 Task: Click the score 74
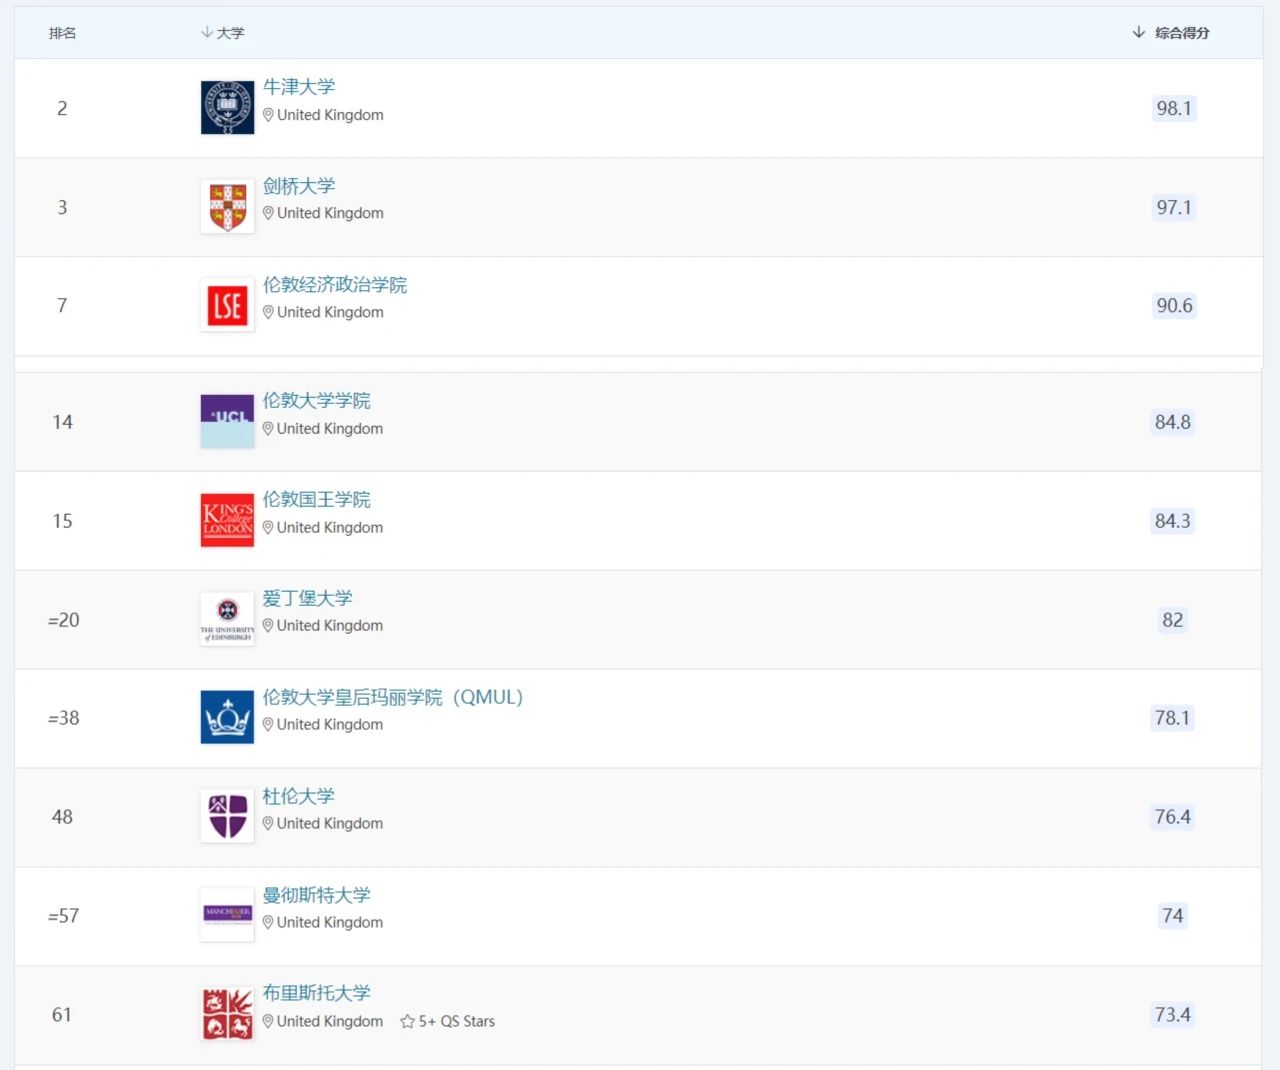[1173, 915]
